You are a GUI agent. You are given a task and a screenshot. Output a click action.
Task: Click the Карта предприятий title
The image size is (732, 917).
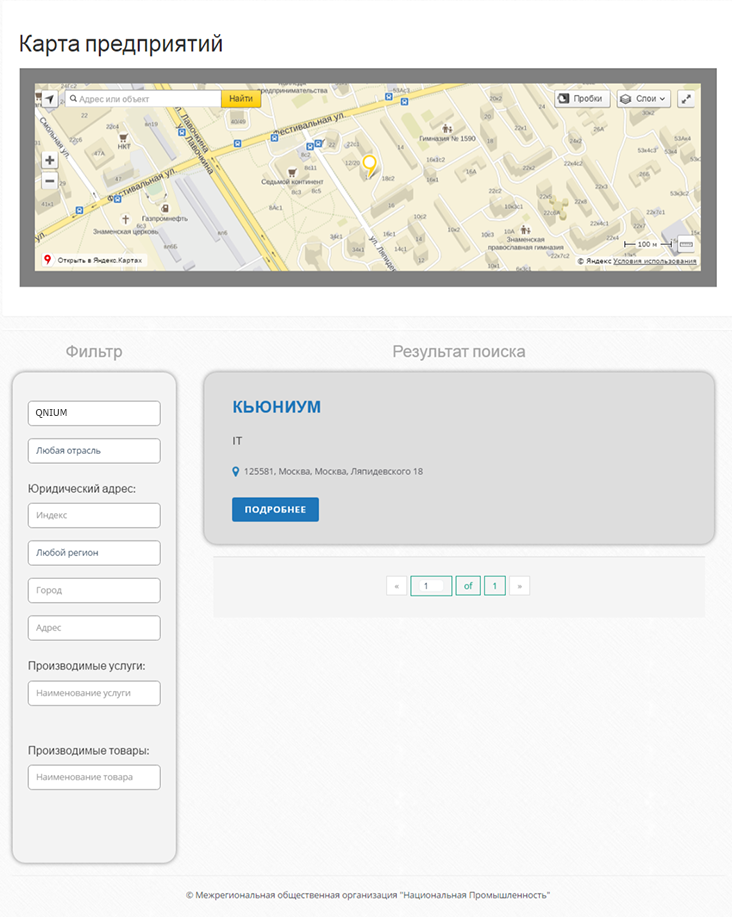click(x=120, y=44)
